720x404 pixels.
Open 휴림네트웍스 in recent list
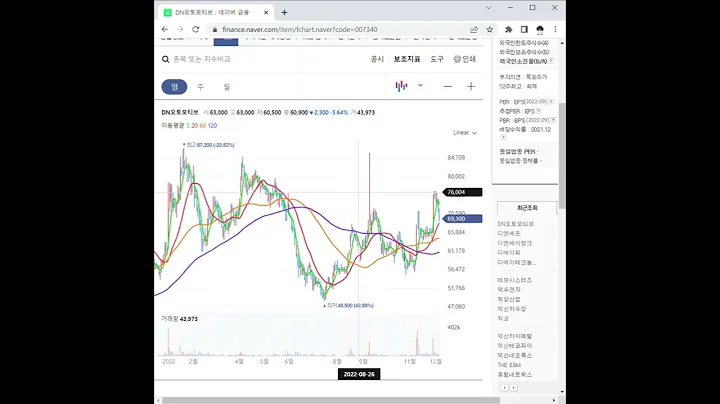coord(515,375)
